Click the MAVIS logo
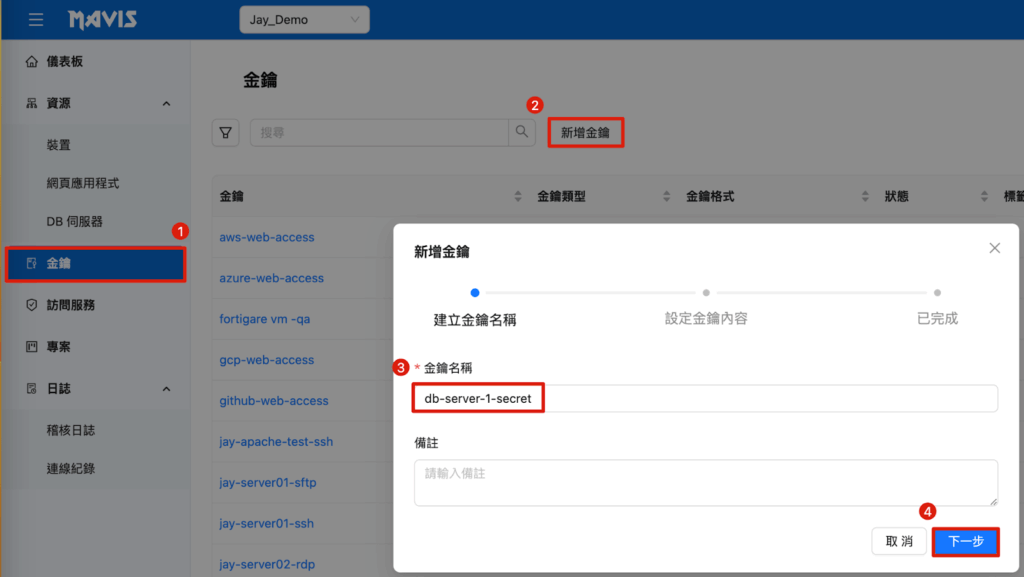 103,20
